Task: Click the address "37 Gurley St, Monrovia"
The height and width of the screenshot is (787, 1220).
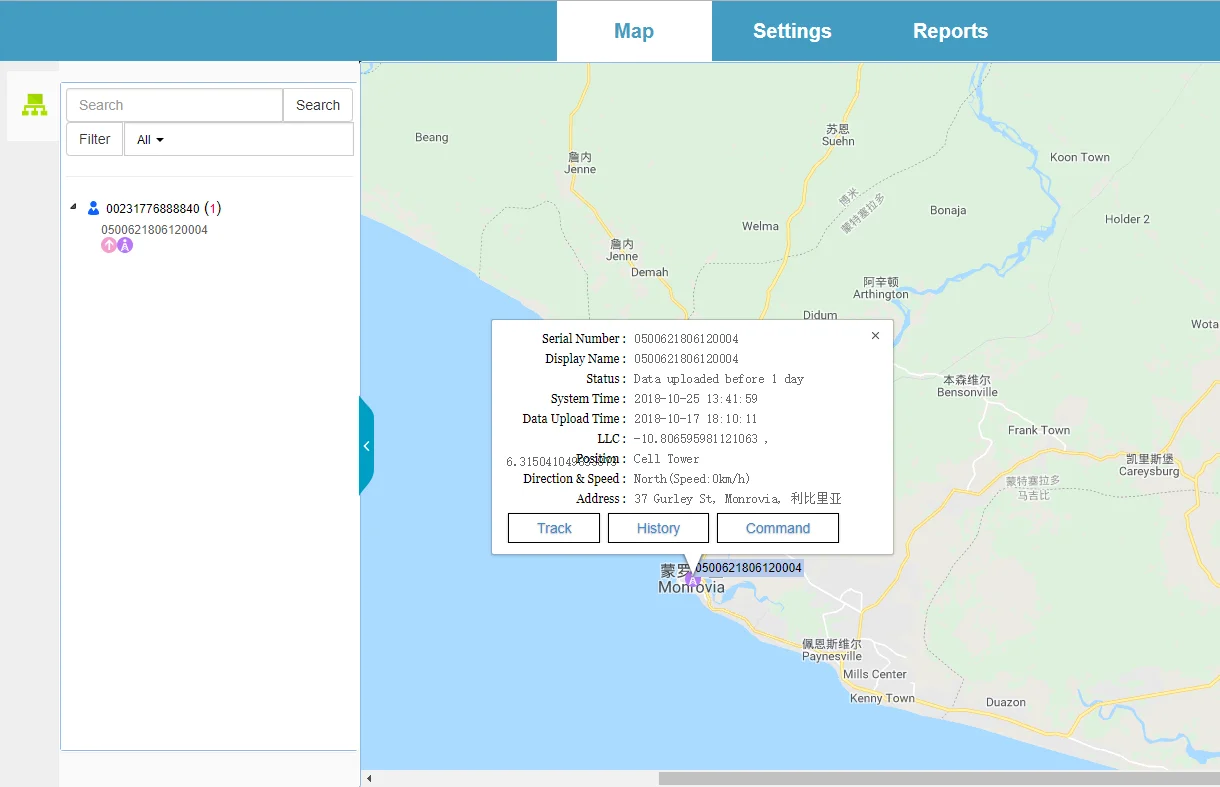Action: tap(709, 499)
